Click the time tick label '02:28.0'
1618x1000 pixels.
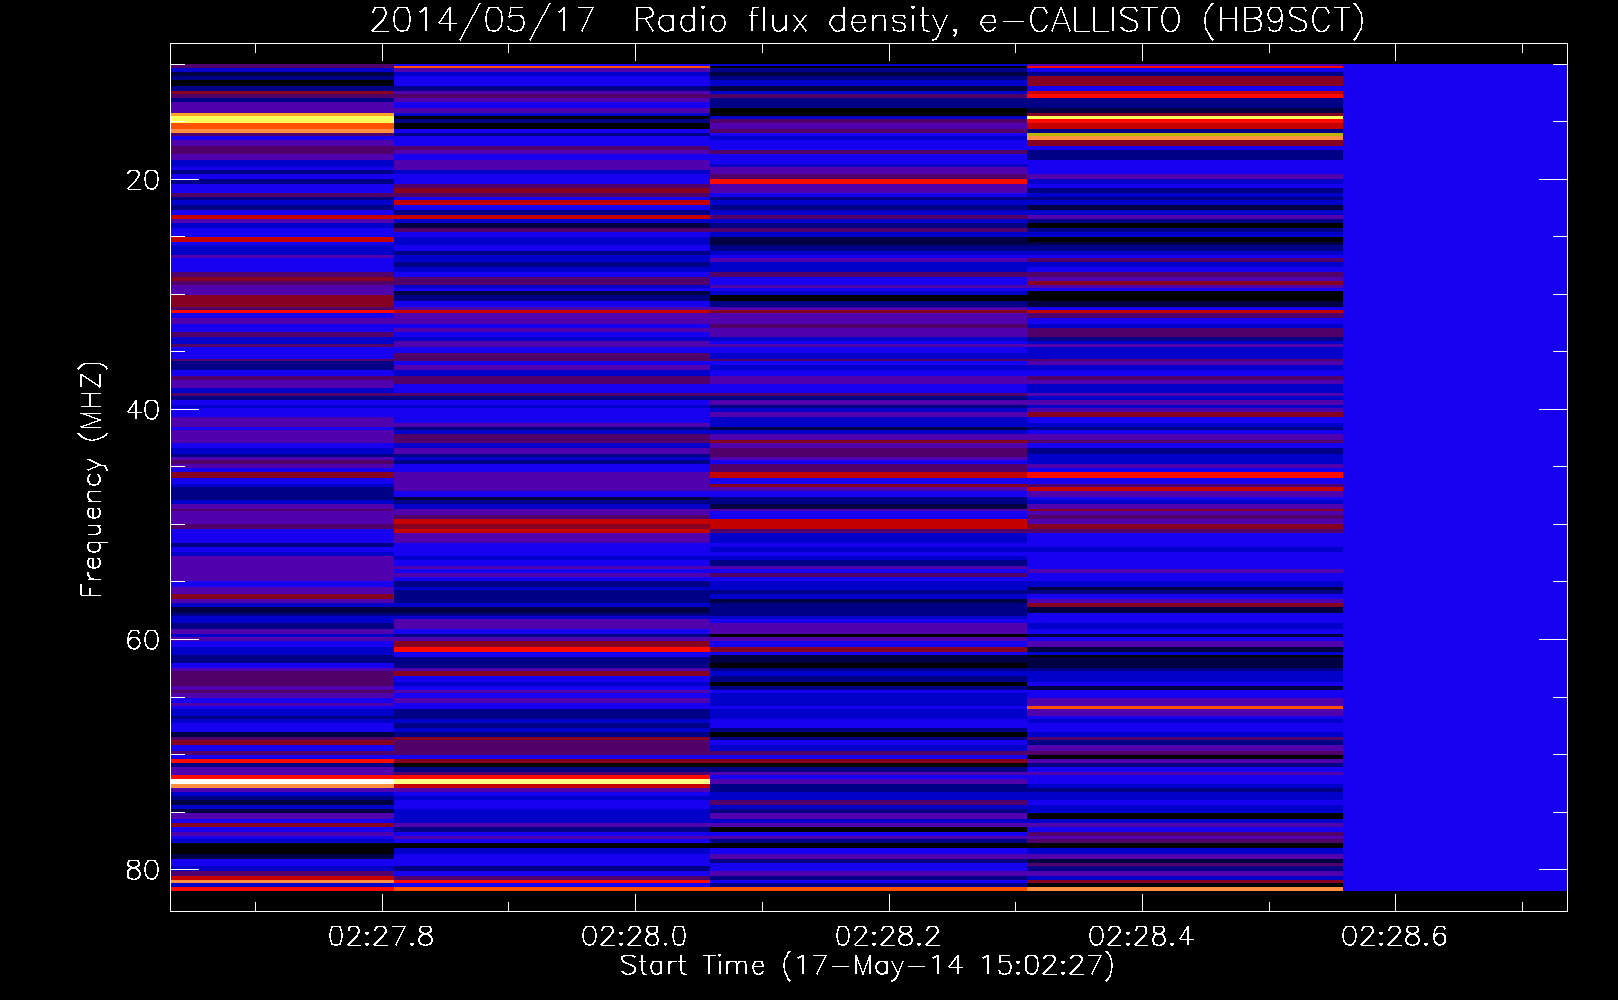tap(634, 937)
